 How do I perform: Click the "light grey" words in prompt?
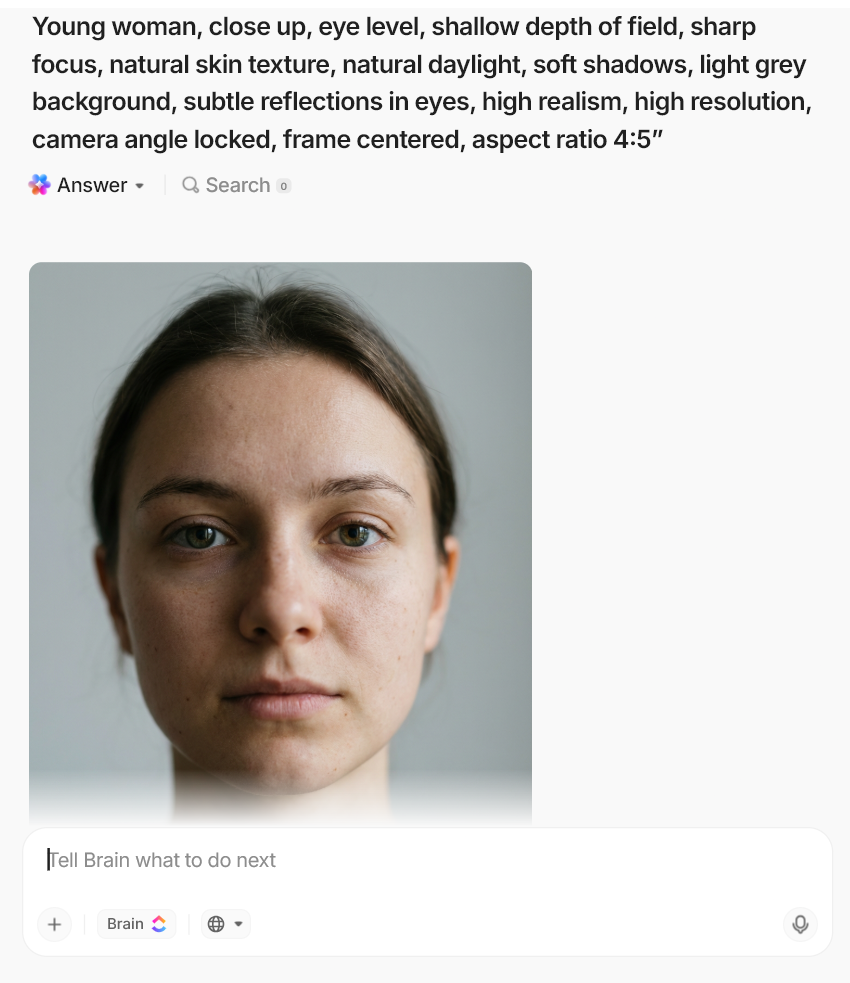[x=752, y=65]
